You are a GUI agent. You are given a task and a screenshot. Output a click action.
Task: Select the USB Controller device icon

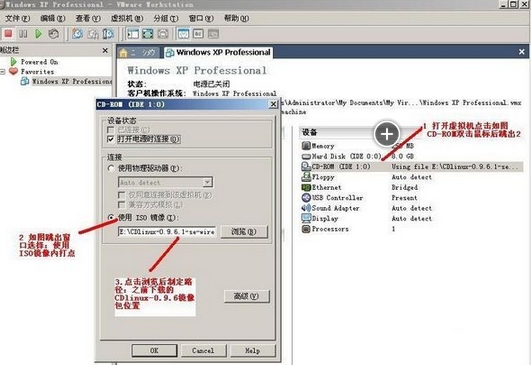(306, 197)
